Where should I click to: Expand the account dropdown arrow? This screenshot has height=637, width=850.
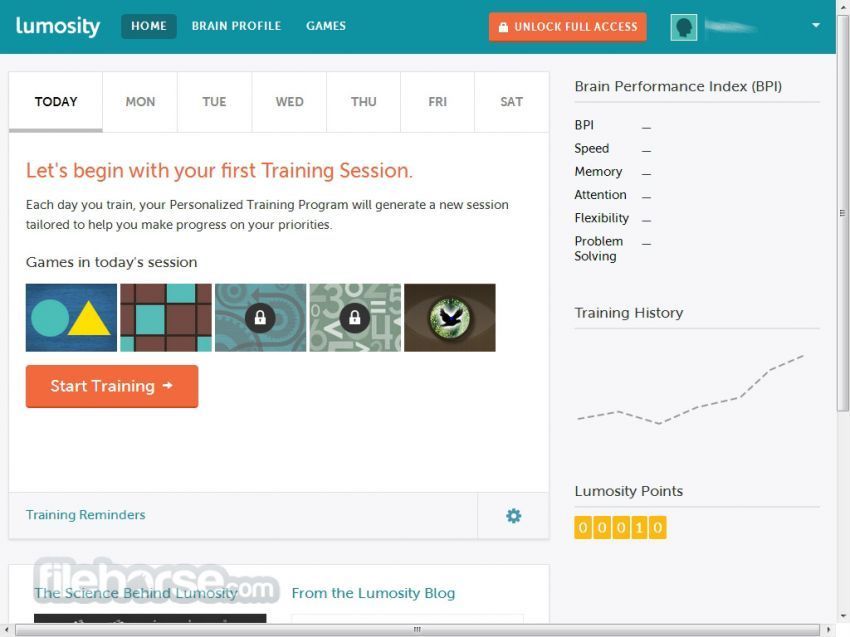point(815,25)
